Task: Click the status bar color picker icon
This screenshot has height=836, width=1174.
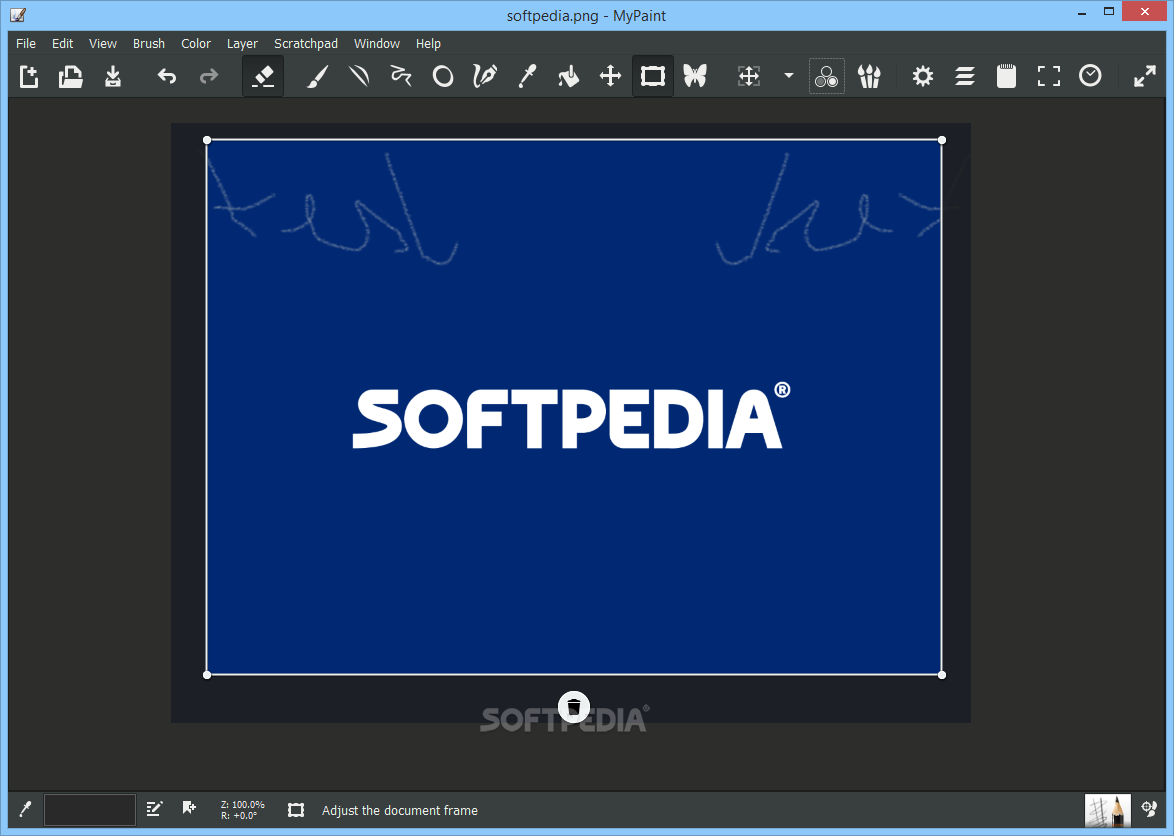Action: [25, 809]
